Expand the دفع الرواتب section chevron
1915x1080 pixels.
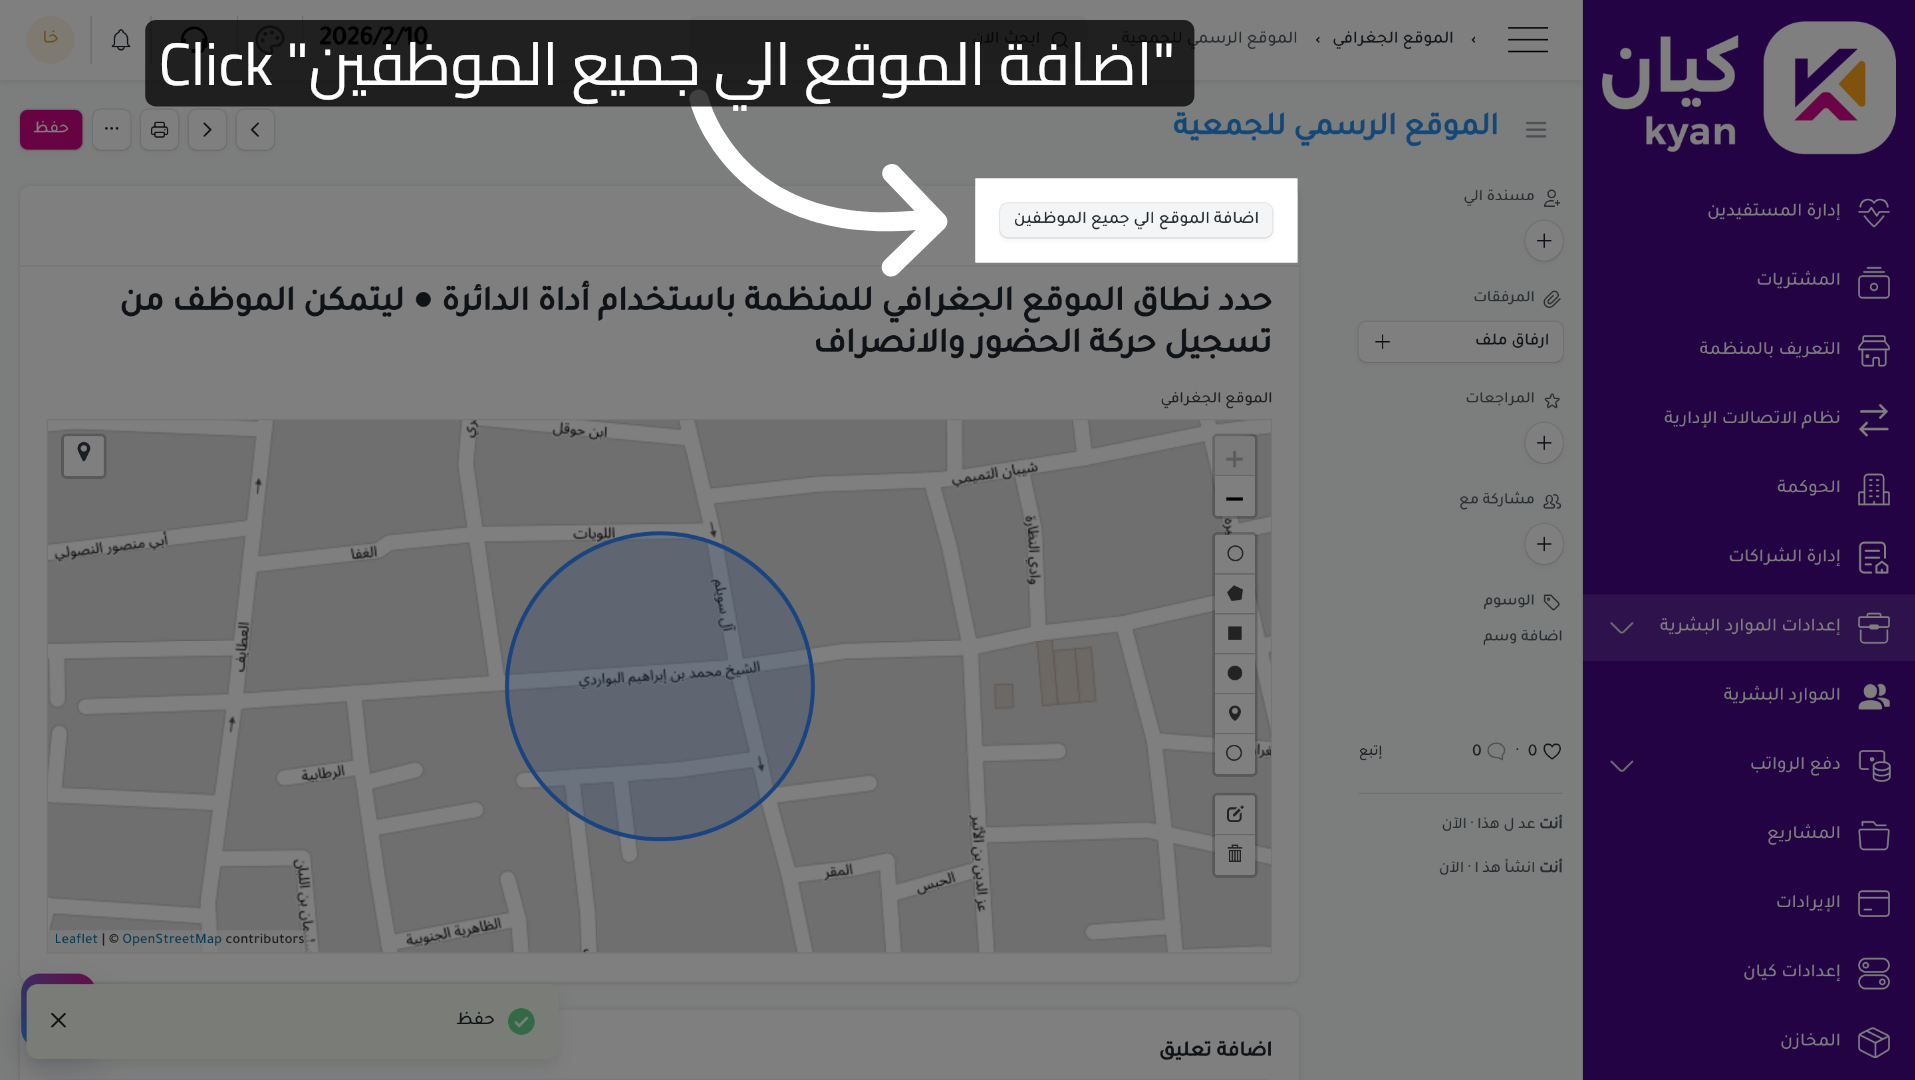(1620, 766)
